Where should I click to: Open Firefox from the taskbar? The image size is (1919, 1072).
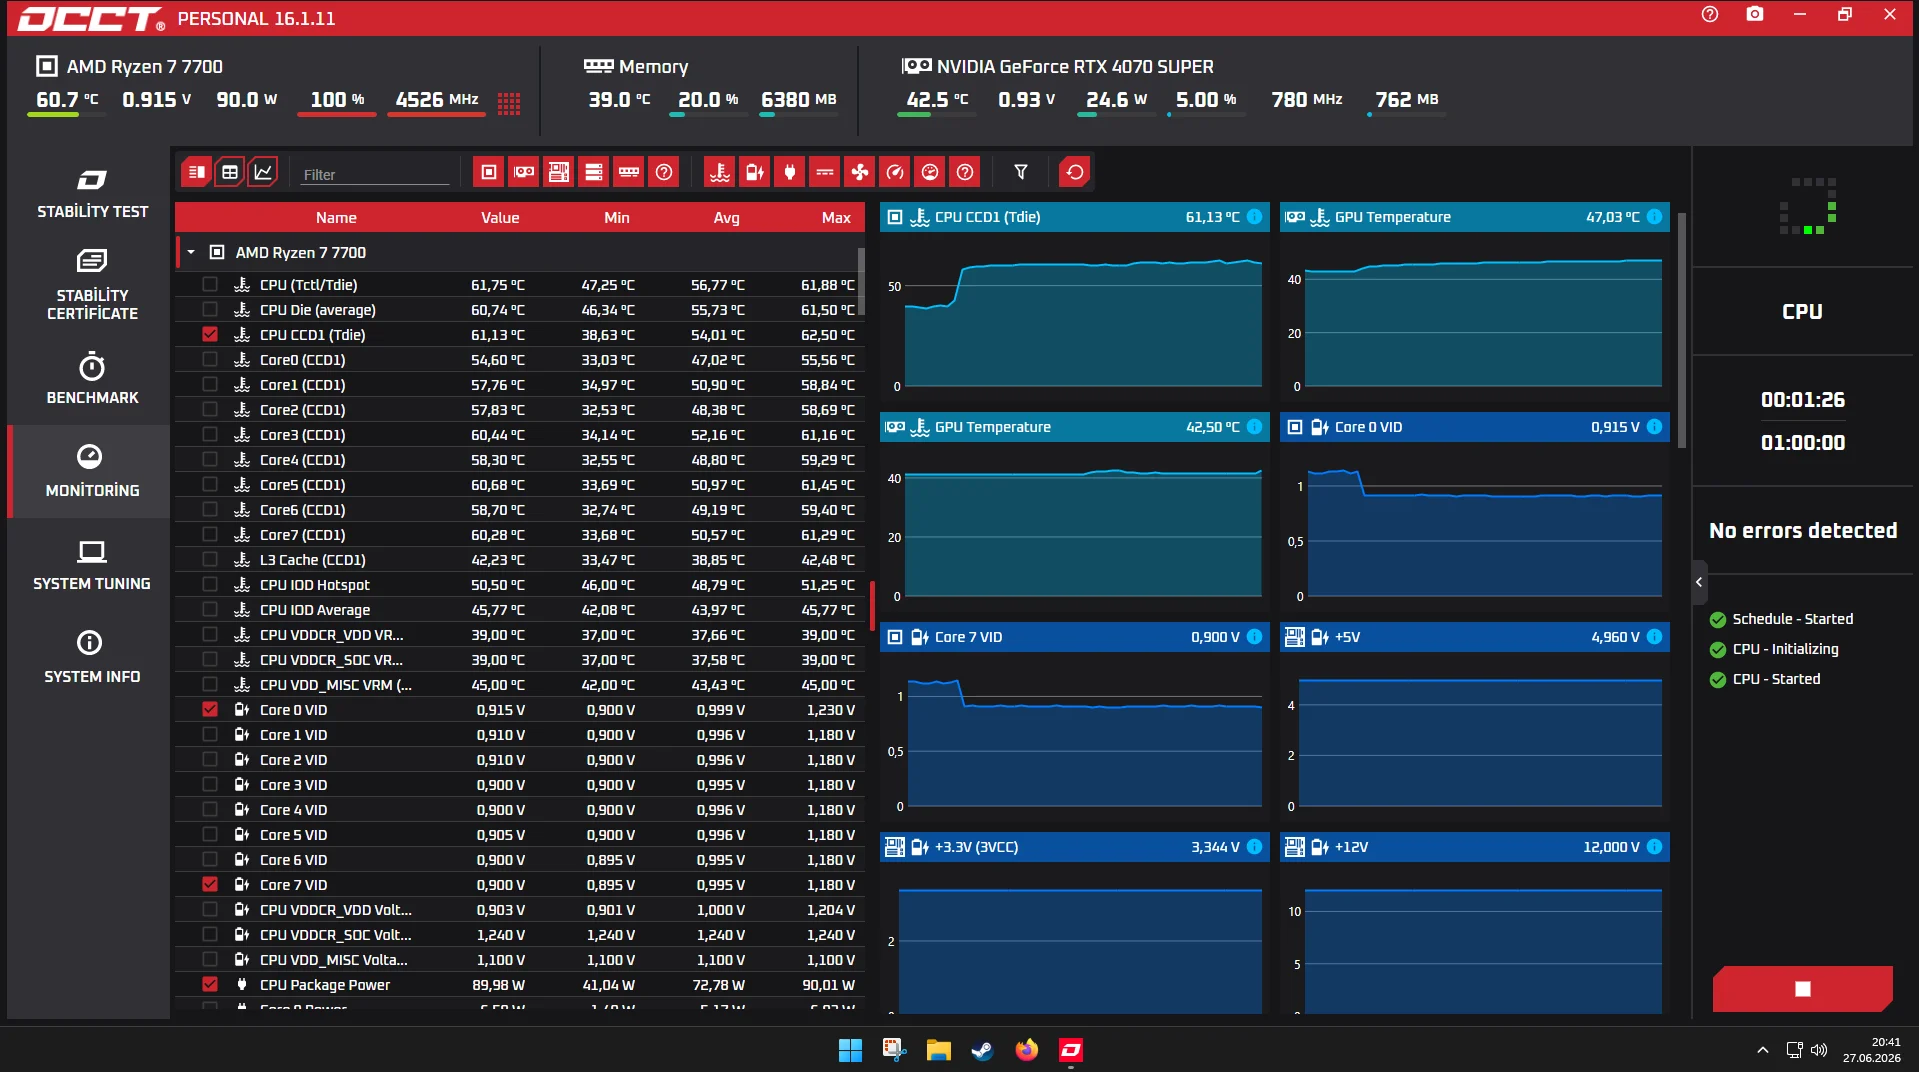click(1026, 1050)
